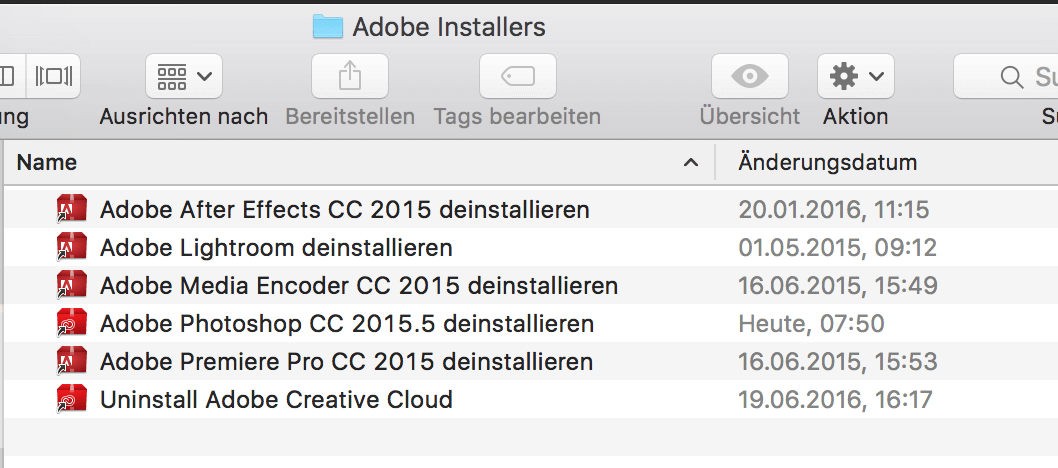
Task: Select Uninstall Adobe Creative Cloud entry
Action: (x=529, y=399)
